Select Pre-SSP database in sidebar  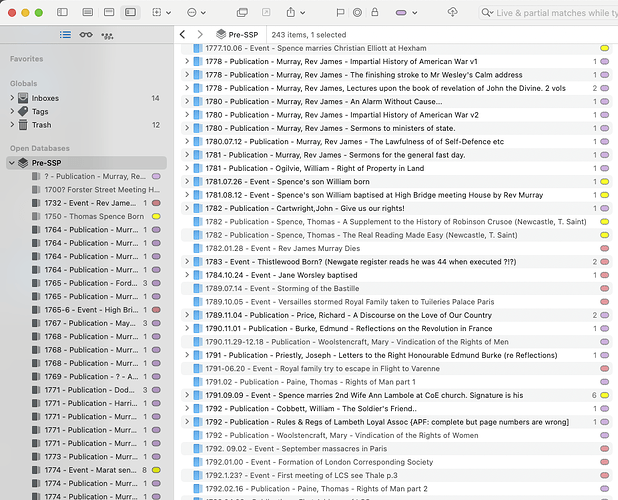(x=86, y=163)
